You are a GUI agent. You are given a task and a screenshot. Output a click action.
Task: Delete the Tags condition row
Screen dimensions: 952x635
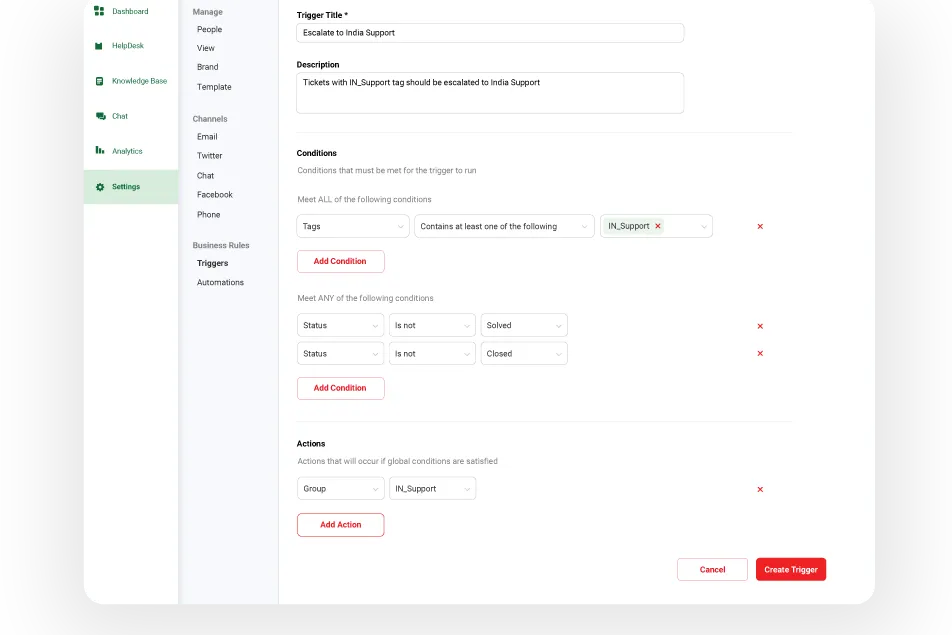(760, 227)
